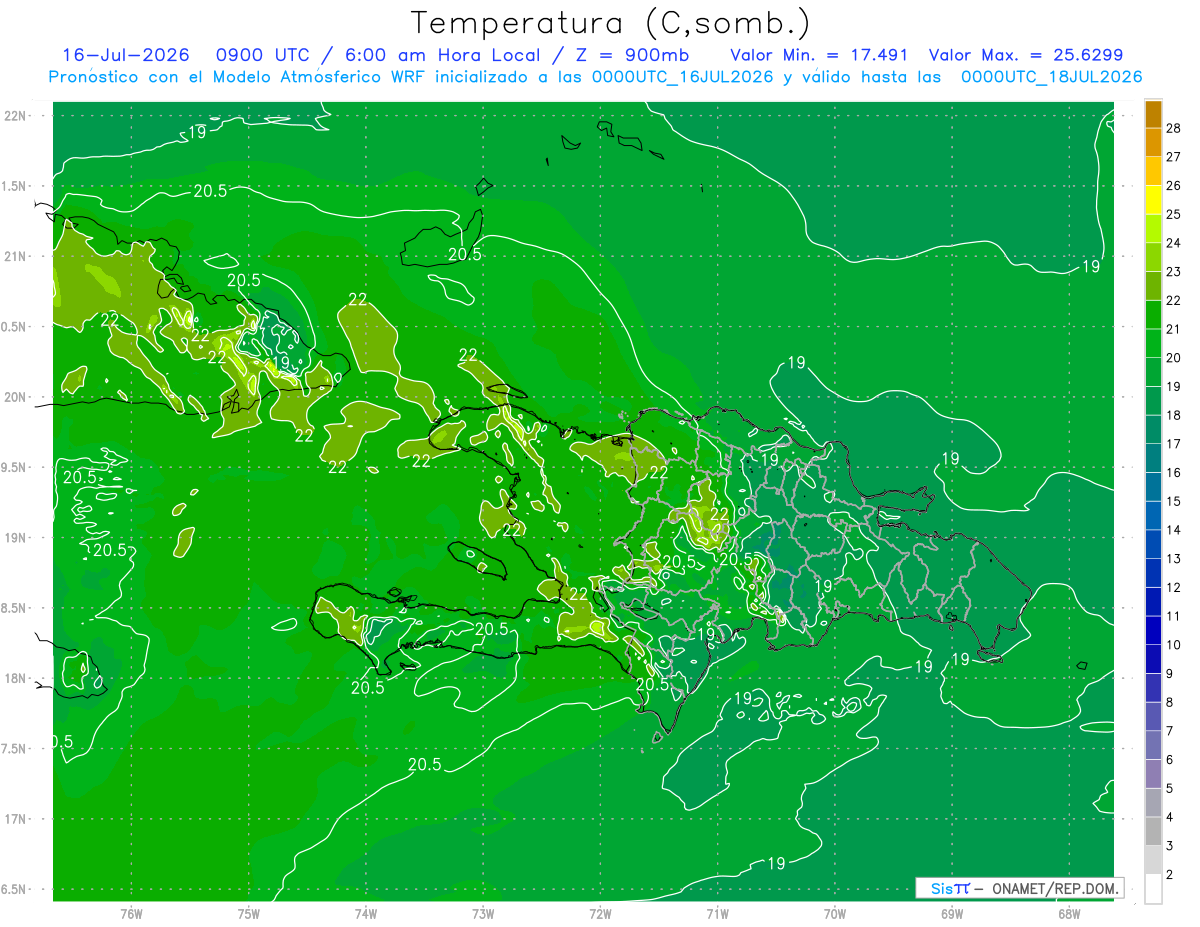
Task: Click the 75W longitude axis label
Action: click(249, 914)
